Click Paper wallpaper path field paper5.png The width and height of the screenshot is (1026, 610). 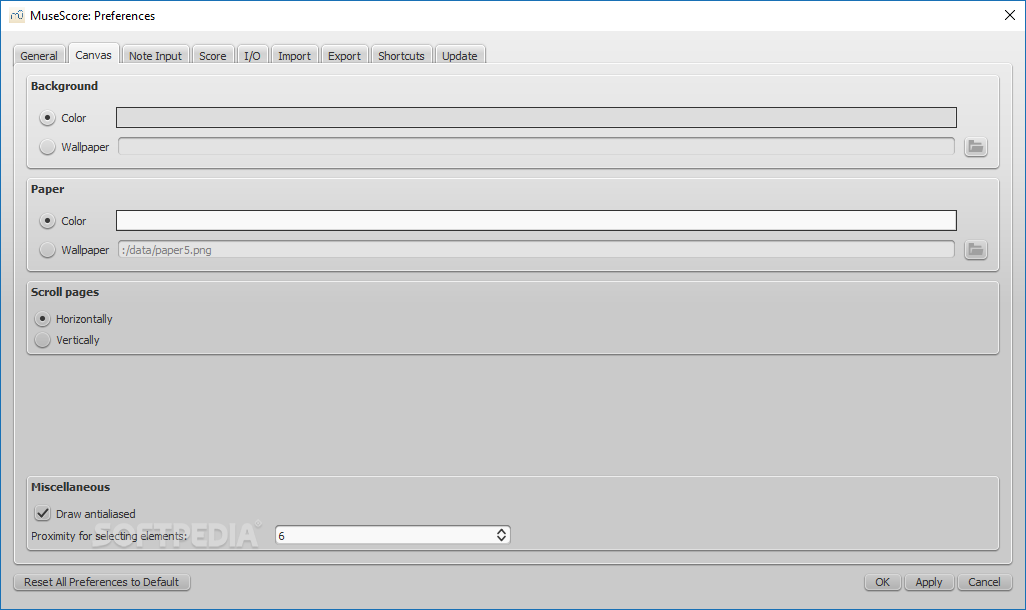[x=536, y=249]
